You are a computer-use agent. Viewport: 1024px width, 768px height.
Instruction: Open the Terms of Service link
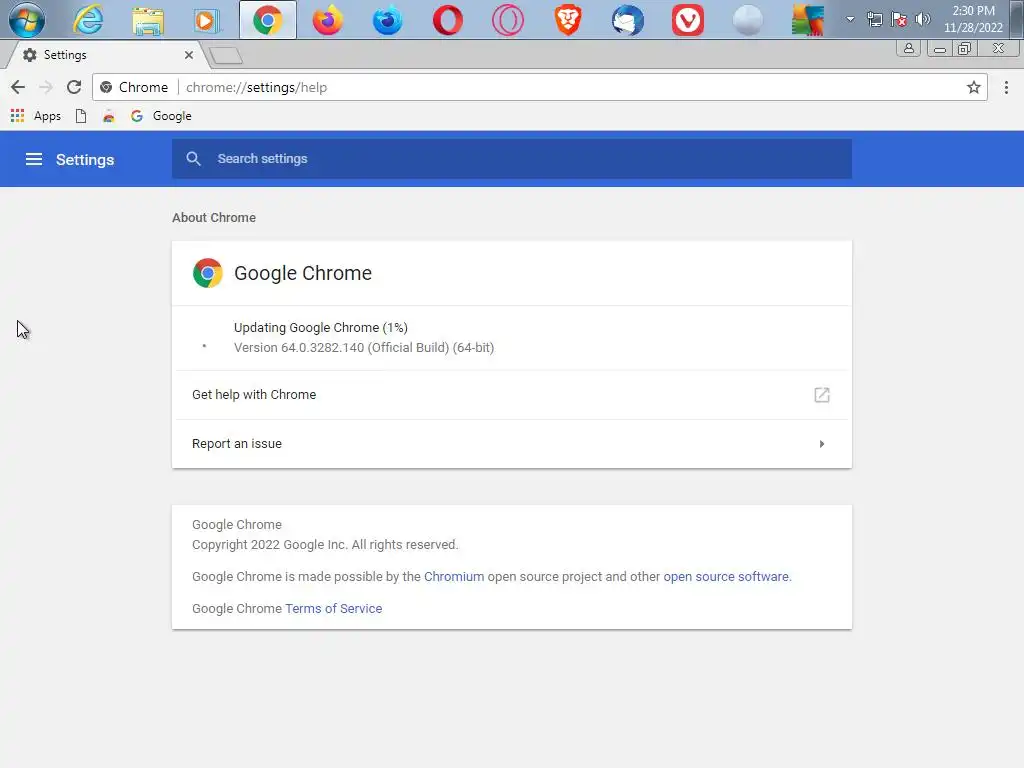(333, 608)
